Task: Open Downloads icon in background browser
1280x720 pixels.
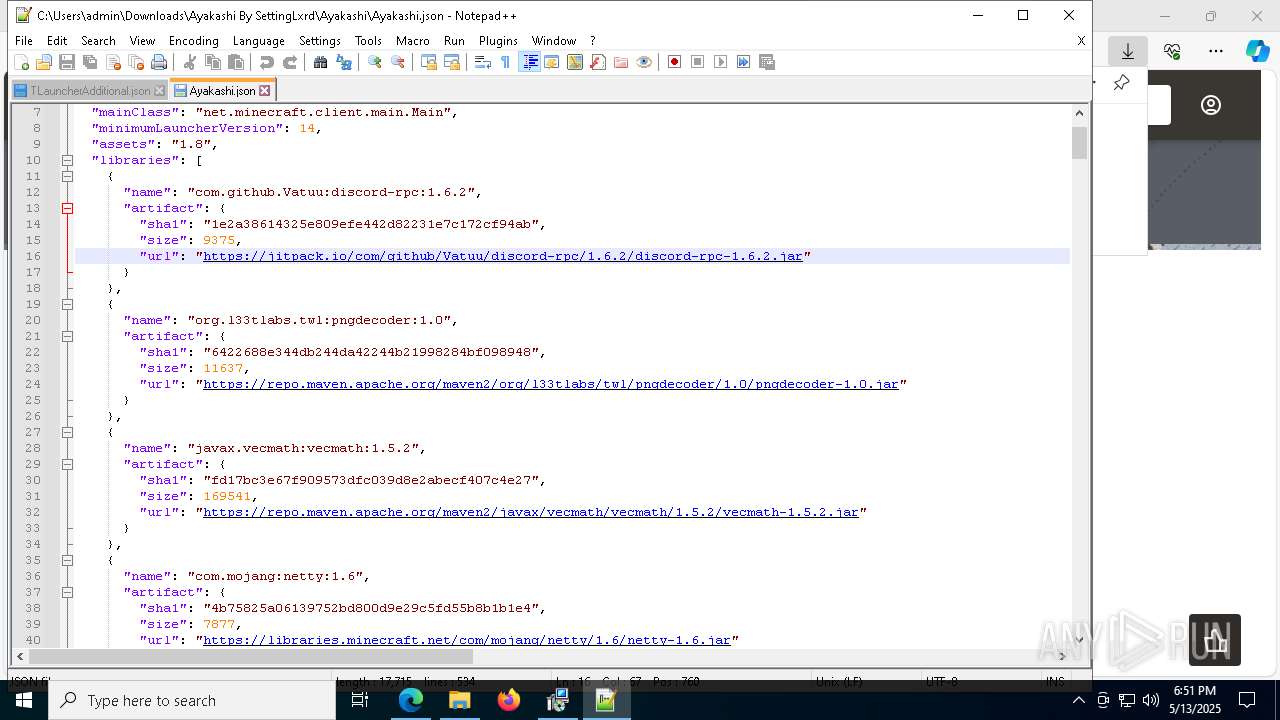Action: point(1128,51)
